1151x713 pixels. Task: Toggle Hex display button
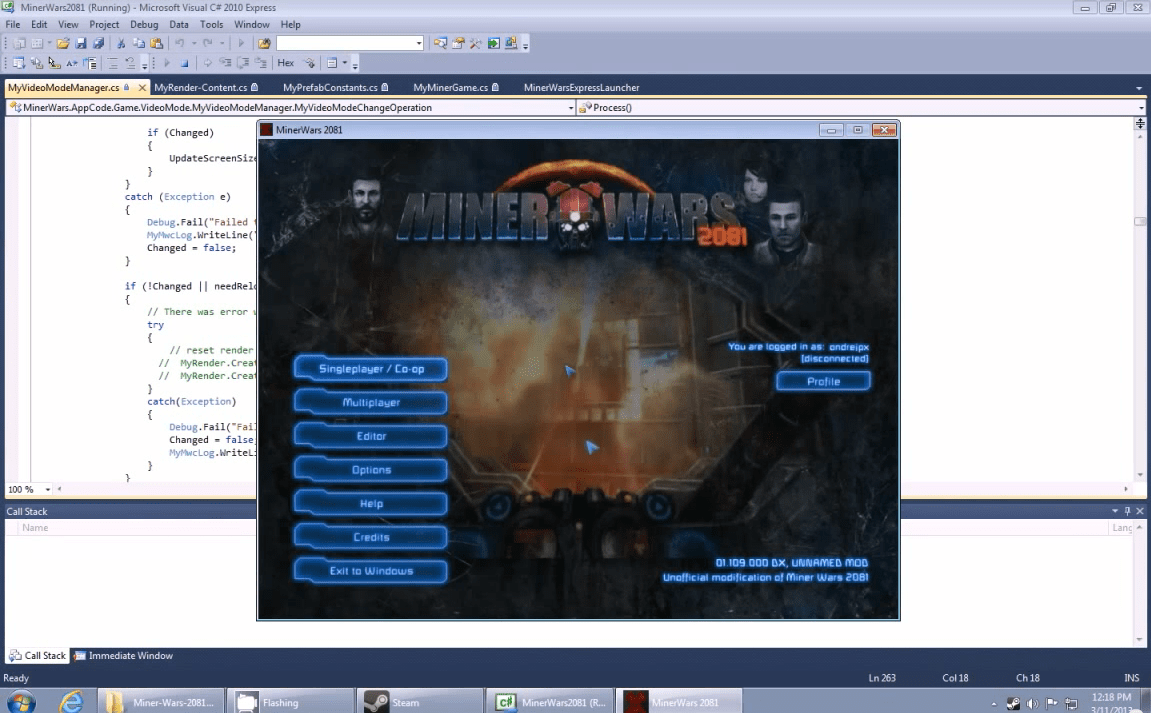286,63
